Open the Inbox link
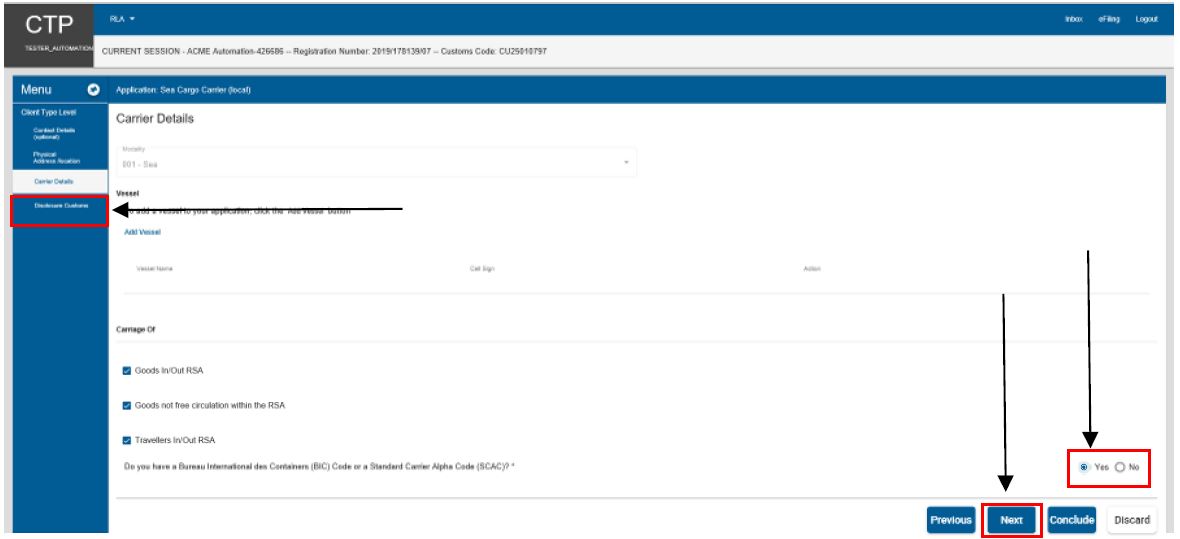1180x539 pixels. (1074, 19)
